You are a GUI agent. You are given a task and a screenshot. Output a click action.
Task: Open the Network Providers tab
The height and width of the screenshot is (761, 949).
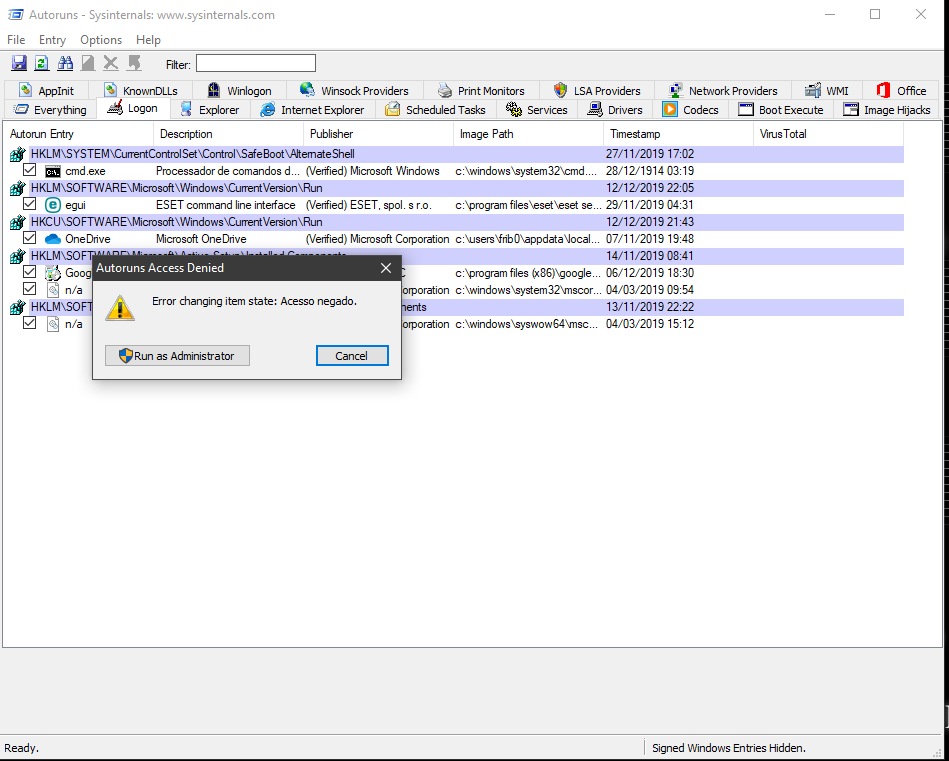pos(723,91)
